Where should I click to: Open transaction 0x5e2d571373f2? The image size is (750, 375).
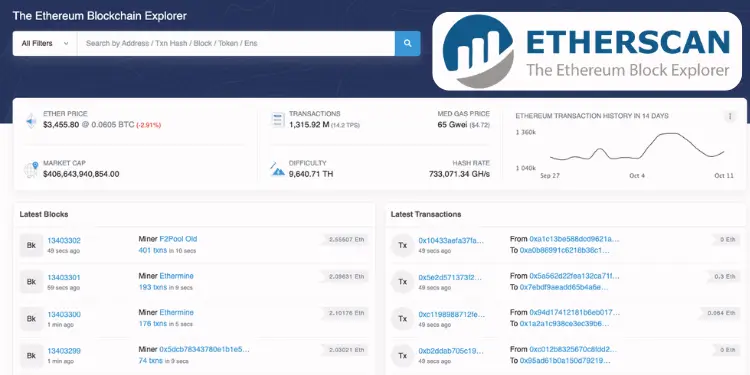coord(450,277)
